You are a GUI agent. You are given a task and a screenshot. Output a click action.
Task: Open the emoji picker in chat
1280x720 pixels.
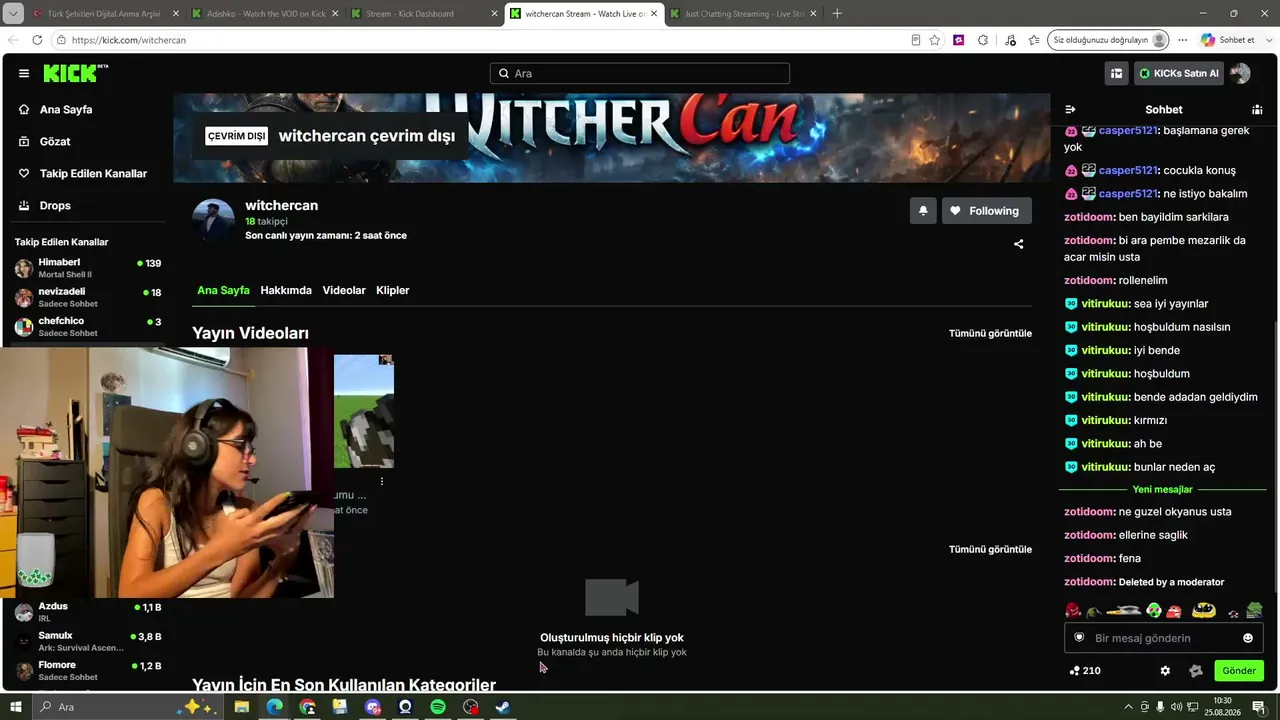tap(1247, 638)
